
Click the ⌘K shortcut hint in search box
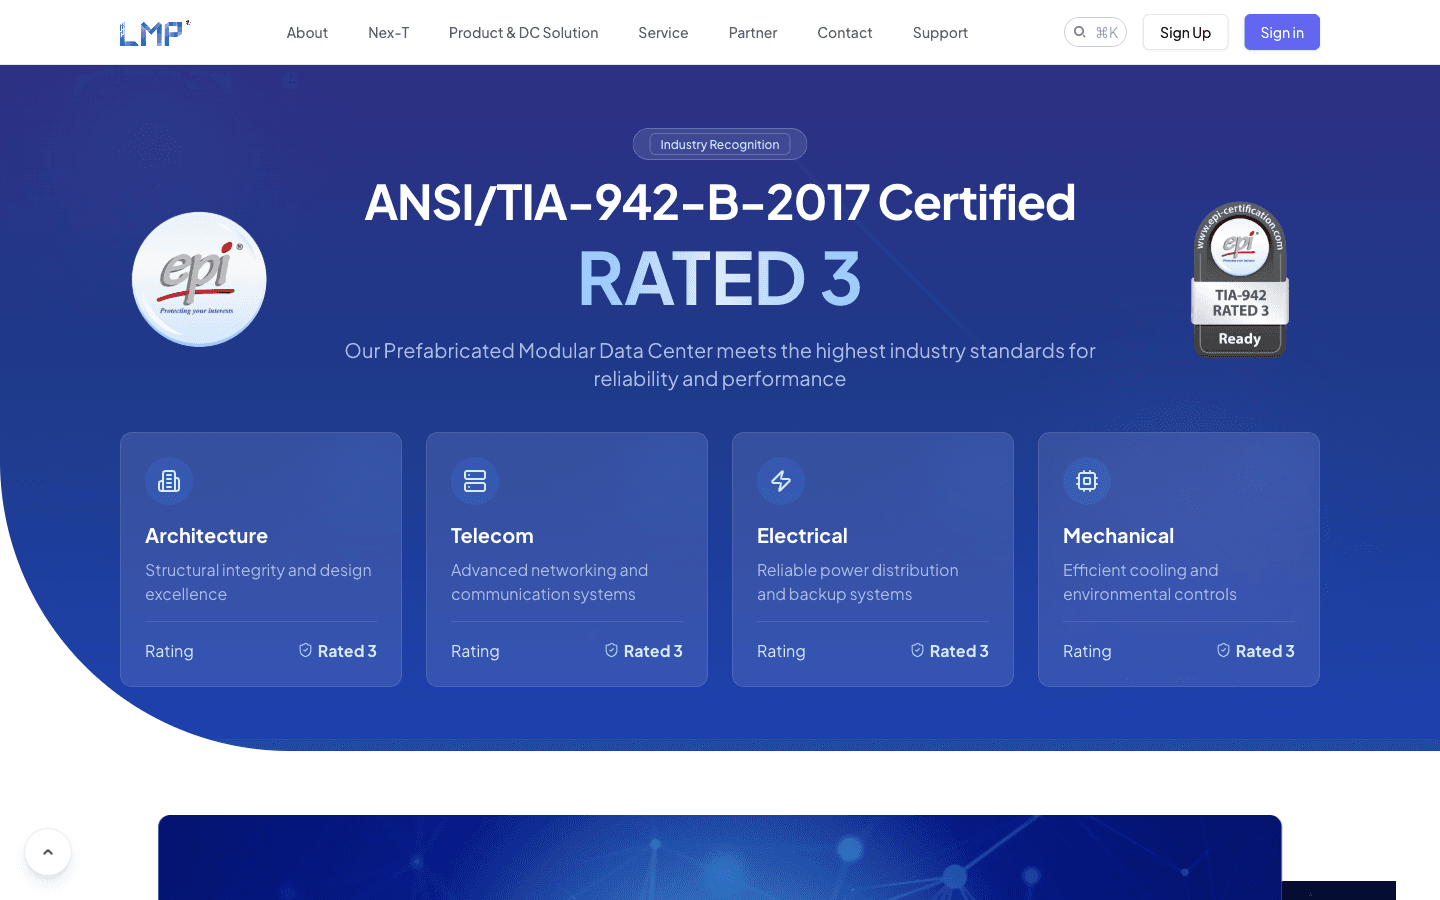click(1107, 32)
